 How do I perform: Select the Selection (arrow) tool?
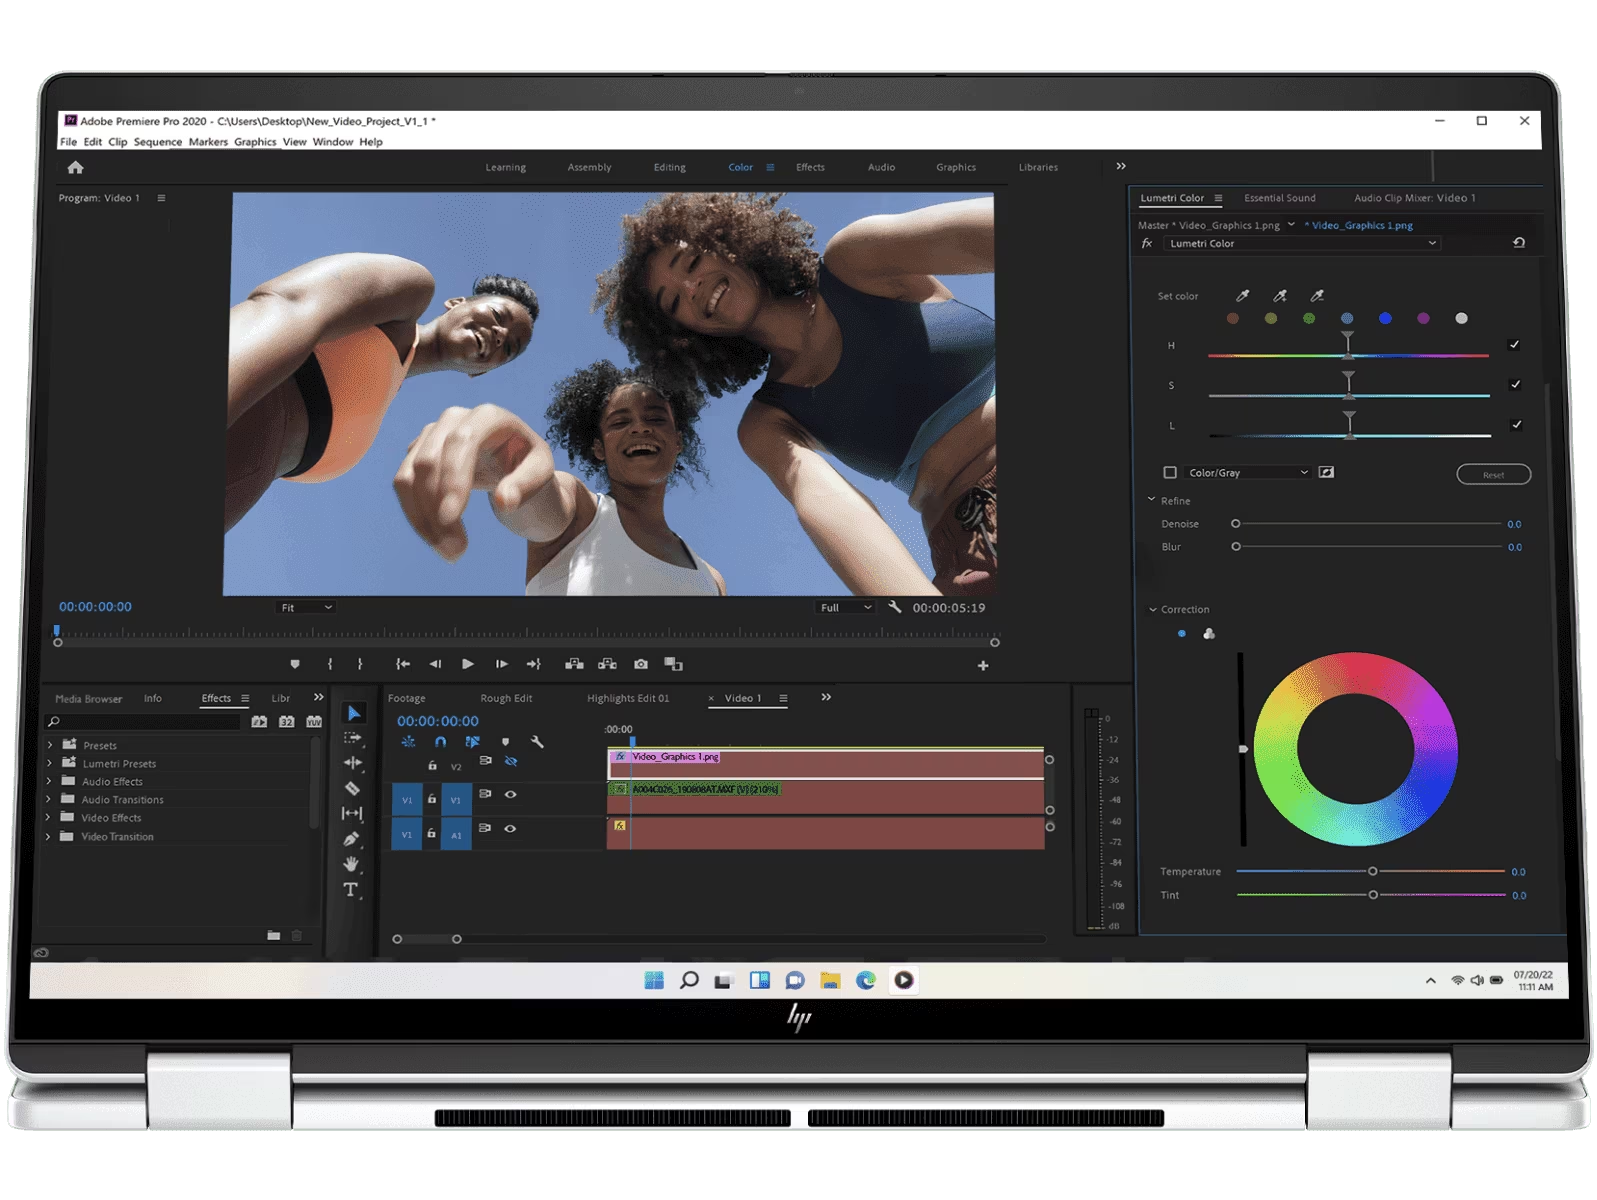[x=354, y=713]
